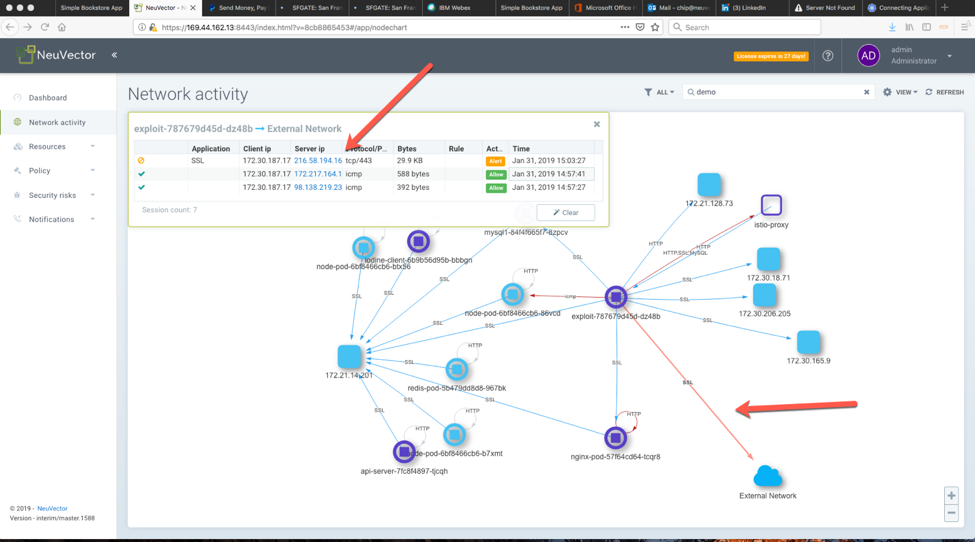
Task: Click the REFRESH button
Action: 944,92
